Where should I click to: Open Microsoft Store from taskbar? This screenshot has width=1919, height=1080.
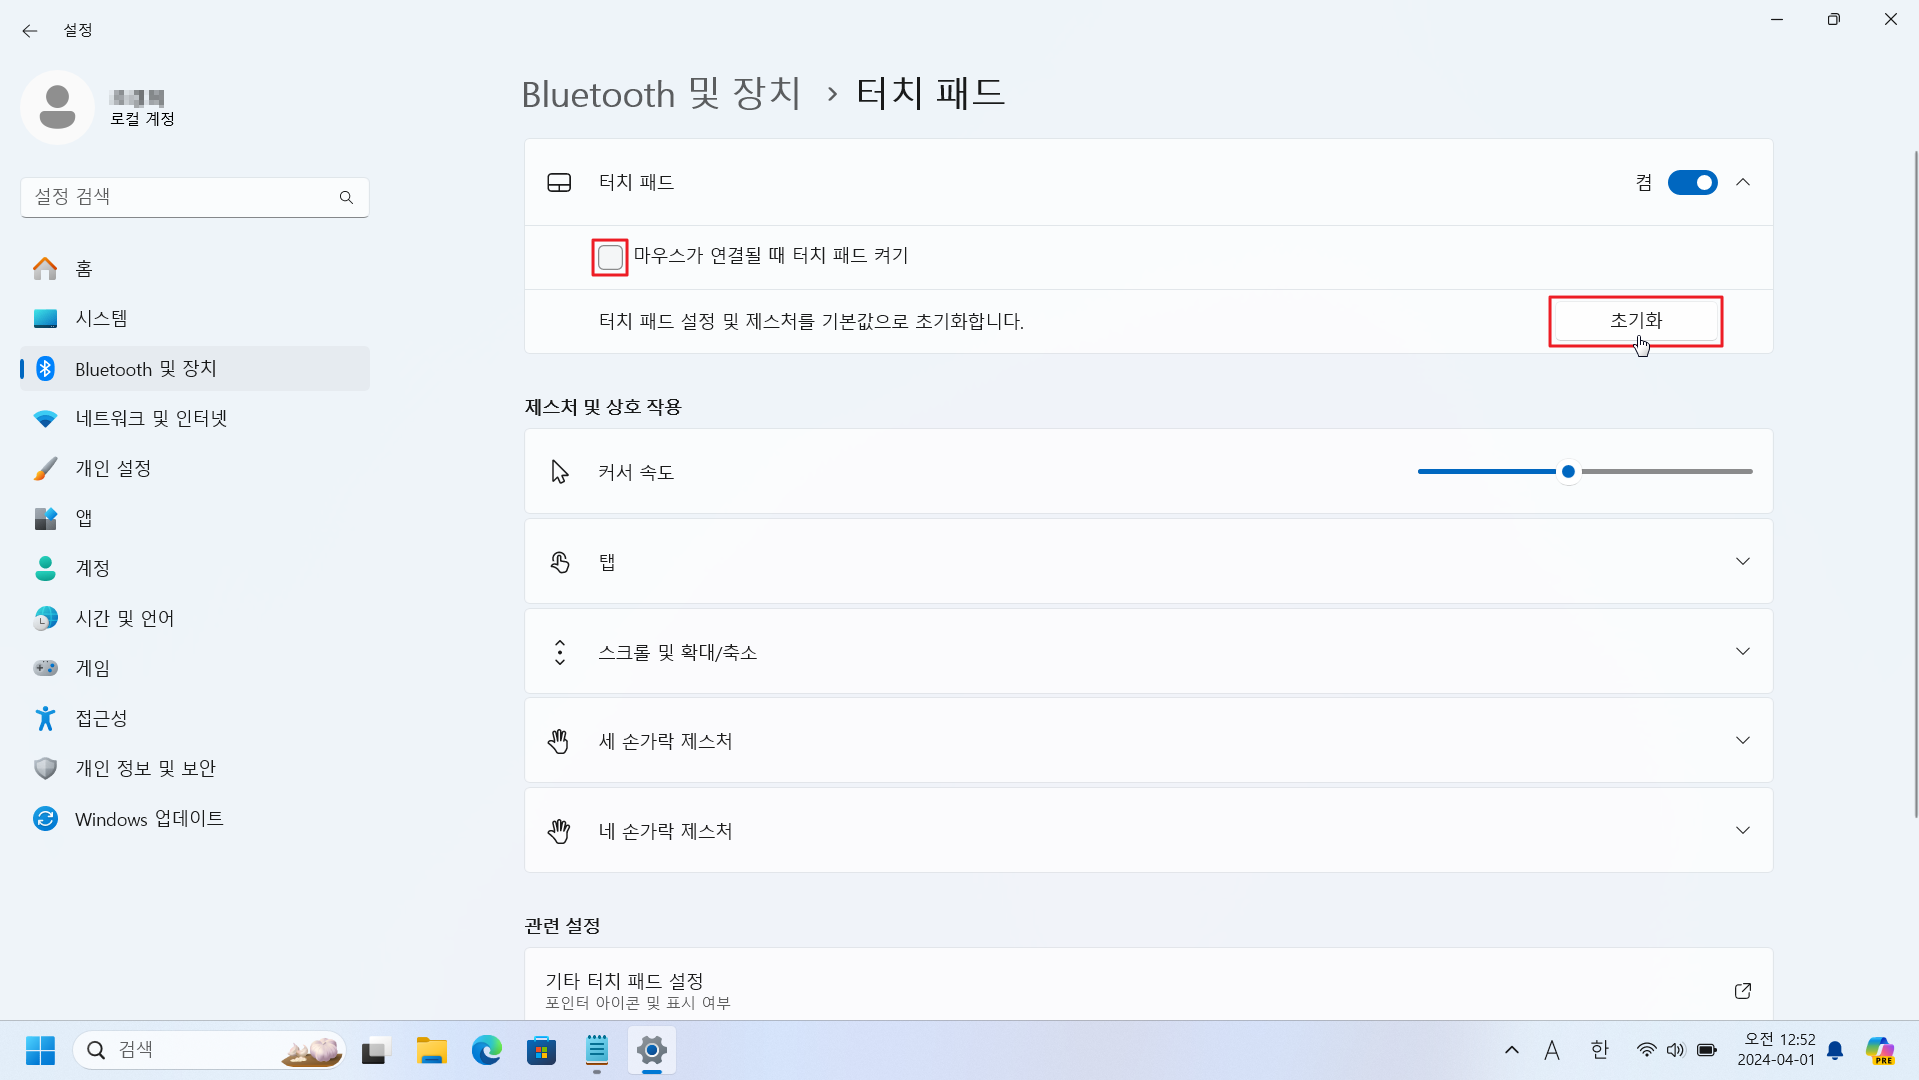[542, 1050]
